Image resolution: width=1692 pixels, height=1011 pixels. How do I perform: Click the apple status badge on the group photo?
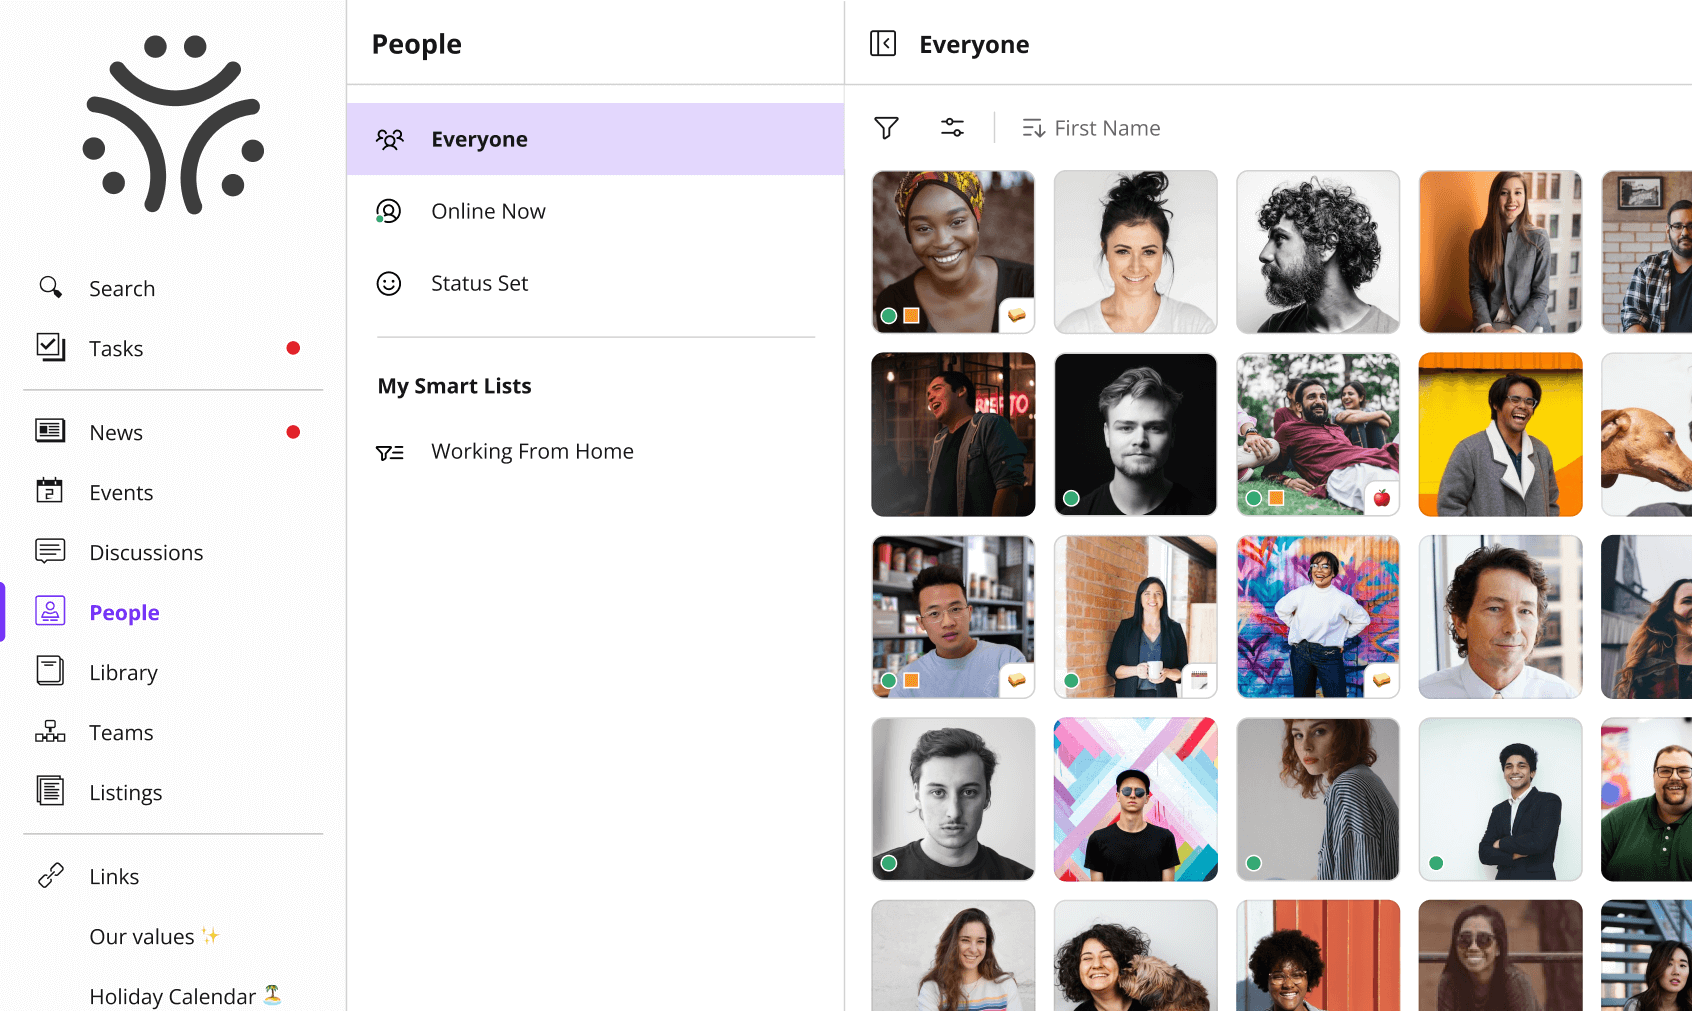pos(1381,498)
